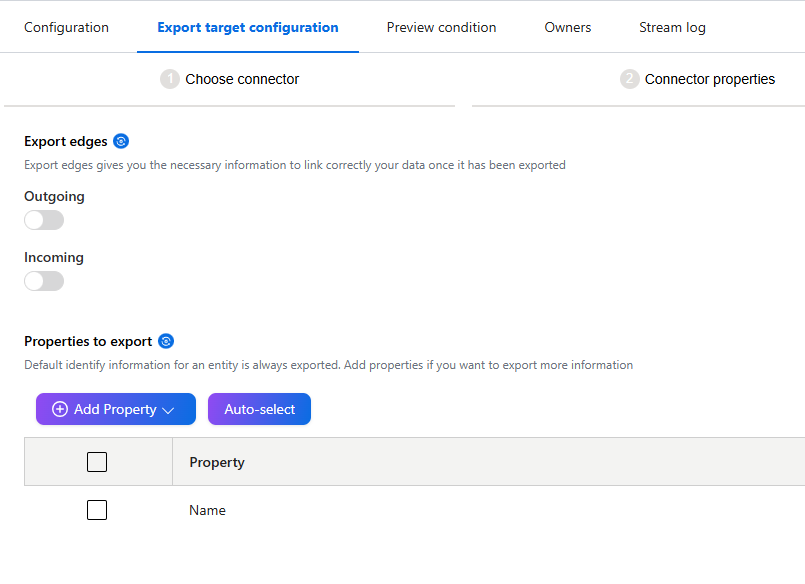This screenshot has width=805, height=584.
Task: Enable the Incoming toggle
Action: coord(43,281)
